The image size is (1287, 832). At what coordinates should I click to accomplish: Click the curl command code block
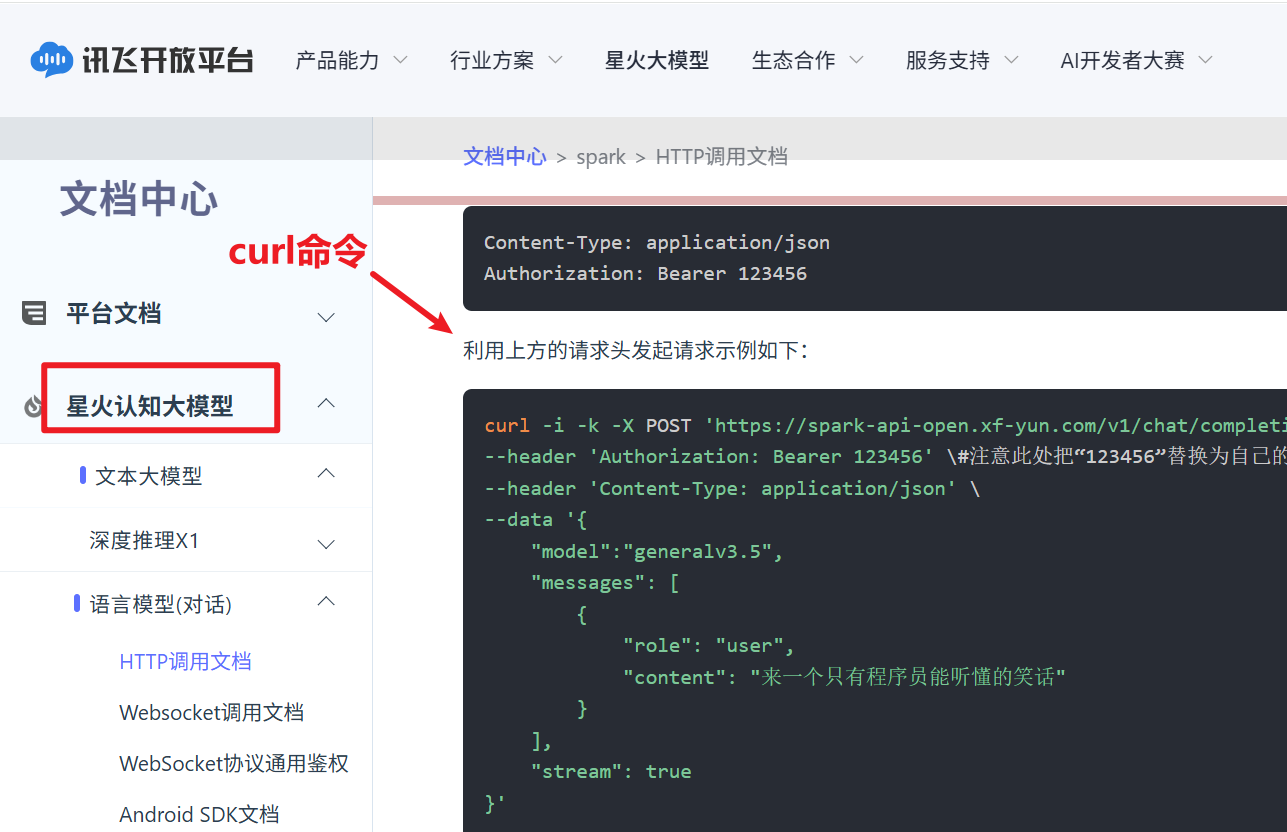875,610
